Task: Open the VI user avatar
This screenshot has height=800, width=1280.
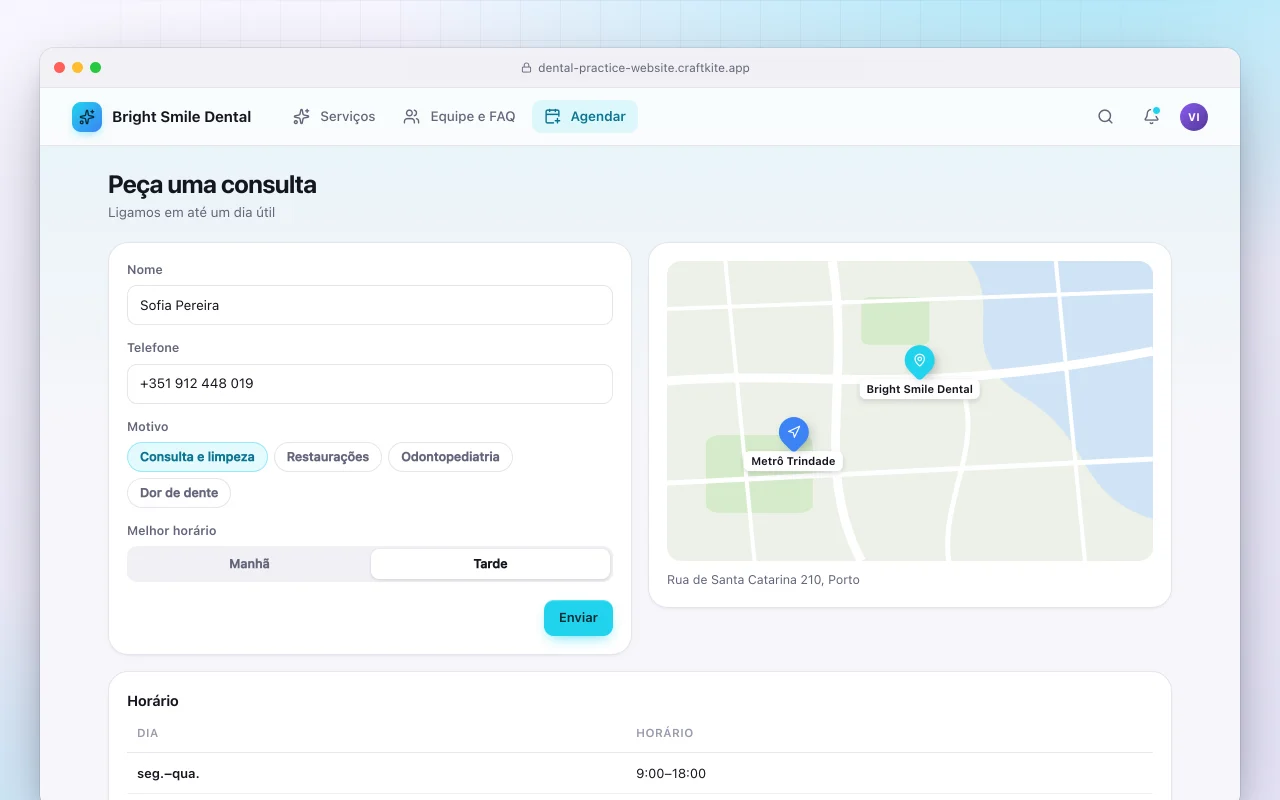Action: tap(1194, 117)
